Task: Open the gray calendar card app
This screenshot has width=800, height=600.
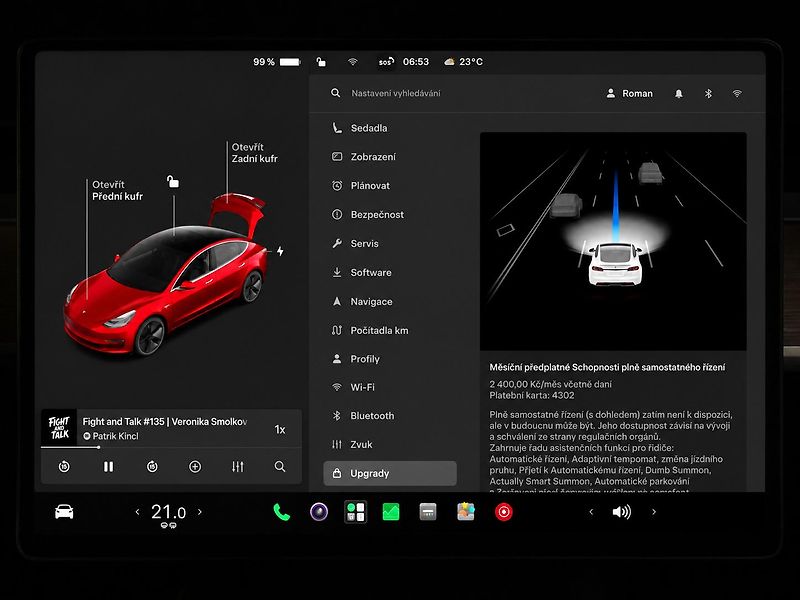Action: 428,512
